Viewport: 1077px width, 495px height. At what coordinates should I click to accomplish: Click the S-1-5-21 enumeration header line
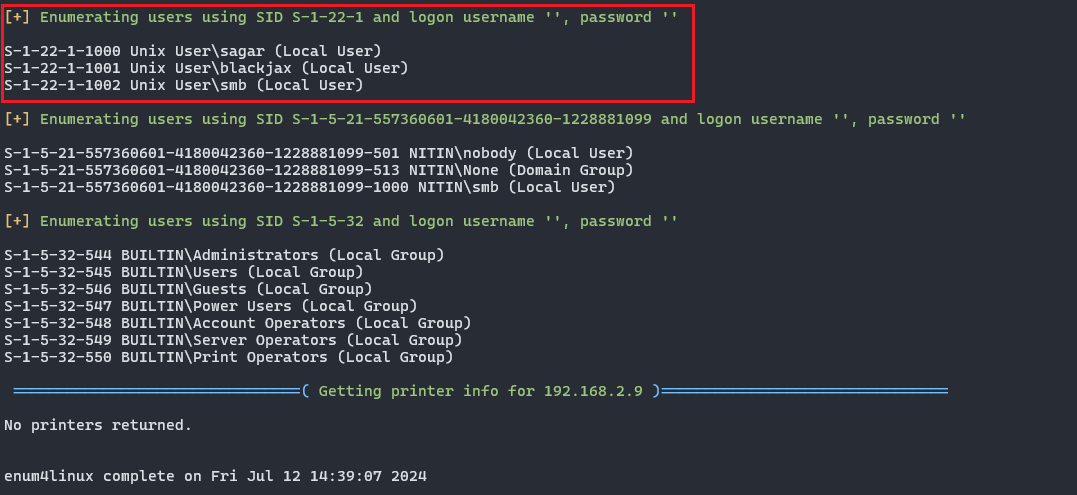coord(485,119)
